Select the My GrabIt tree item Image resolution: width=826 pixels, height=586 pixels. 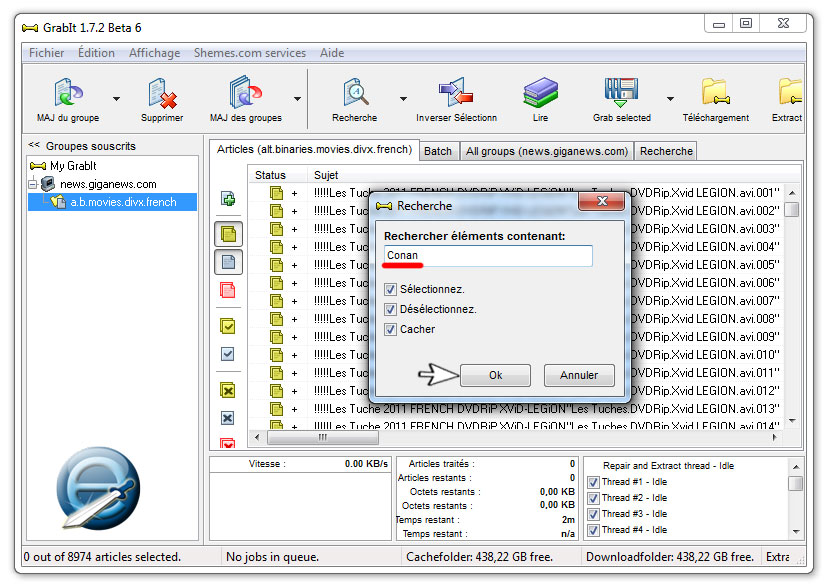(63, 166)
